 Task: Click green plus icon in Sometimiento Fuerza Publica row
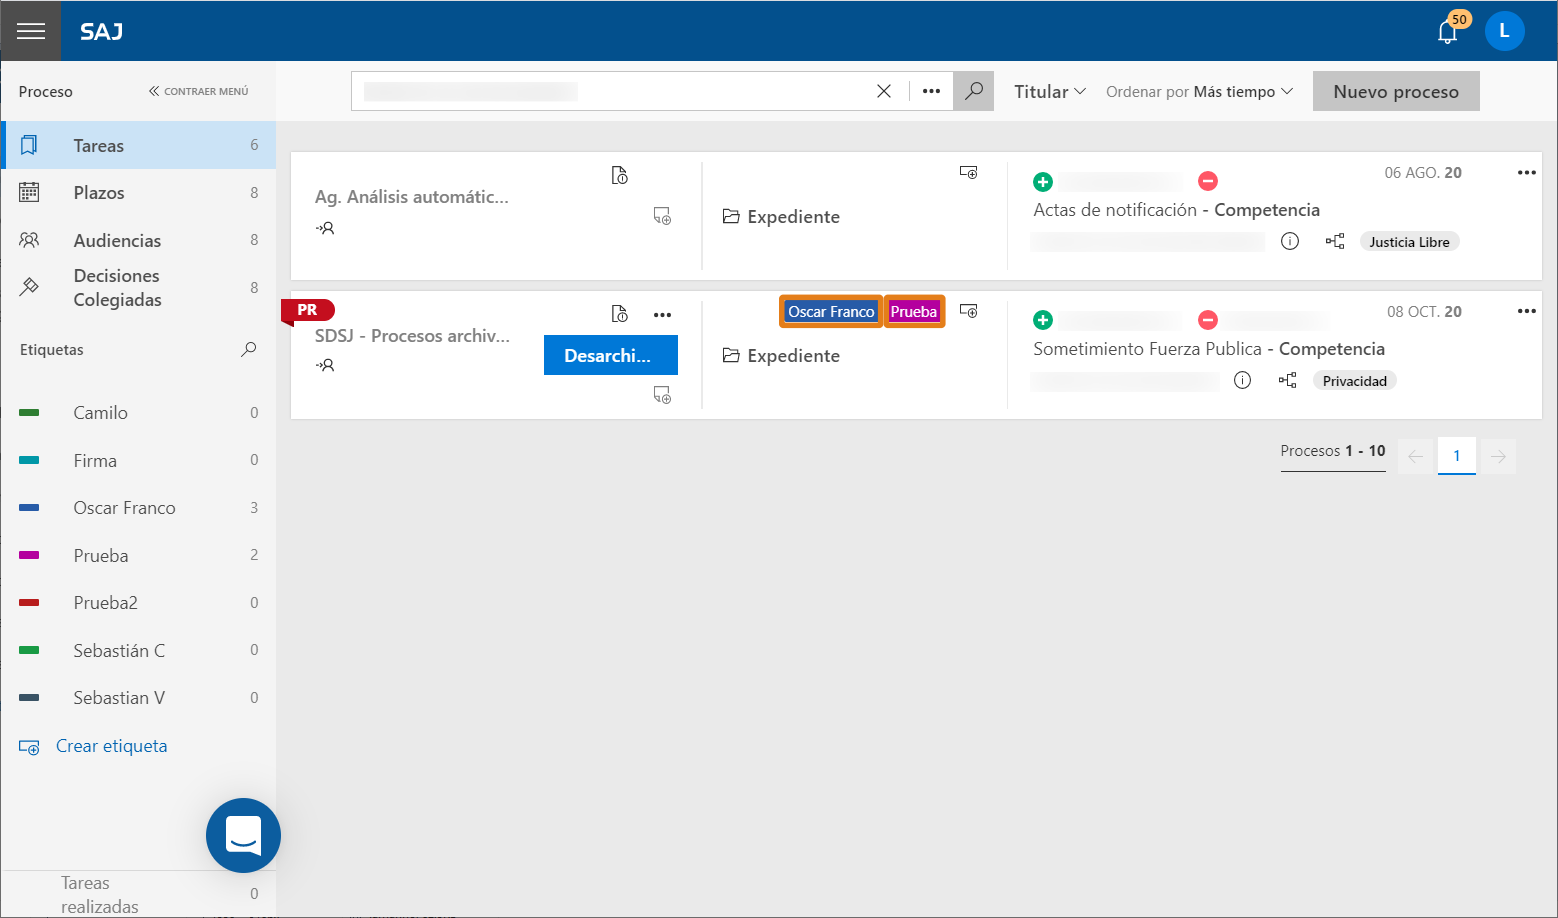click(1043, 320)
